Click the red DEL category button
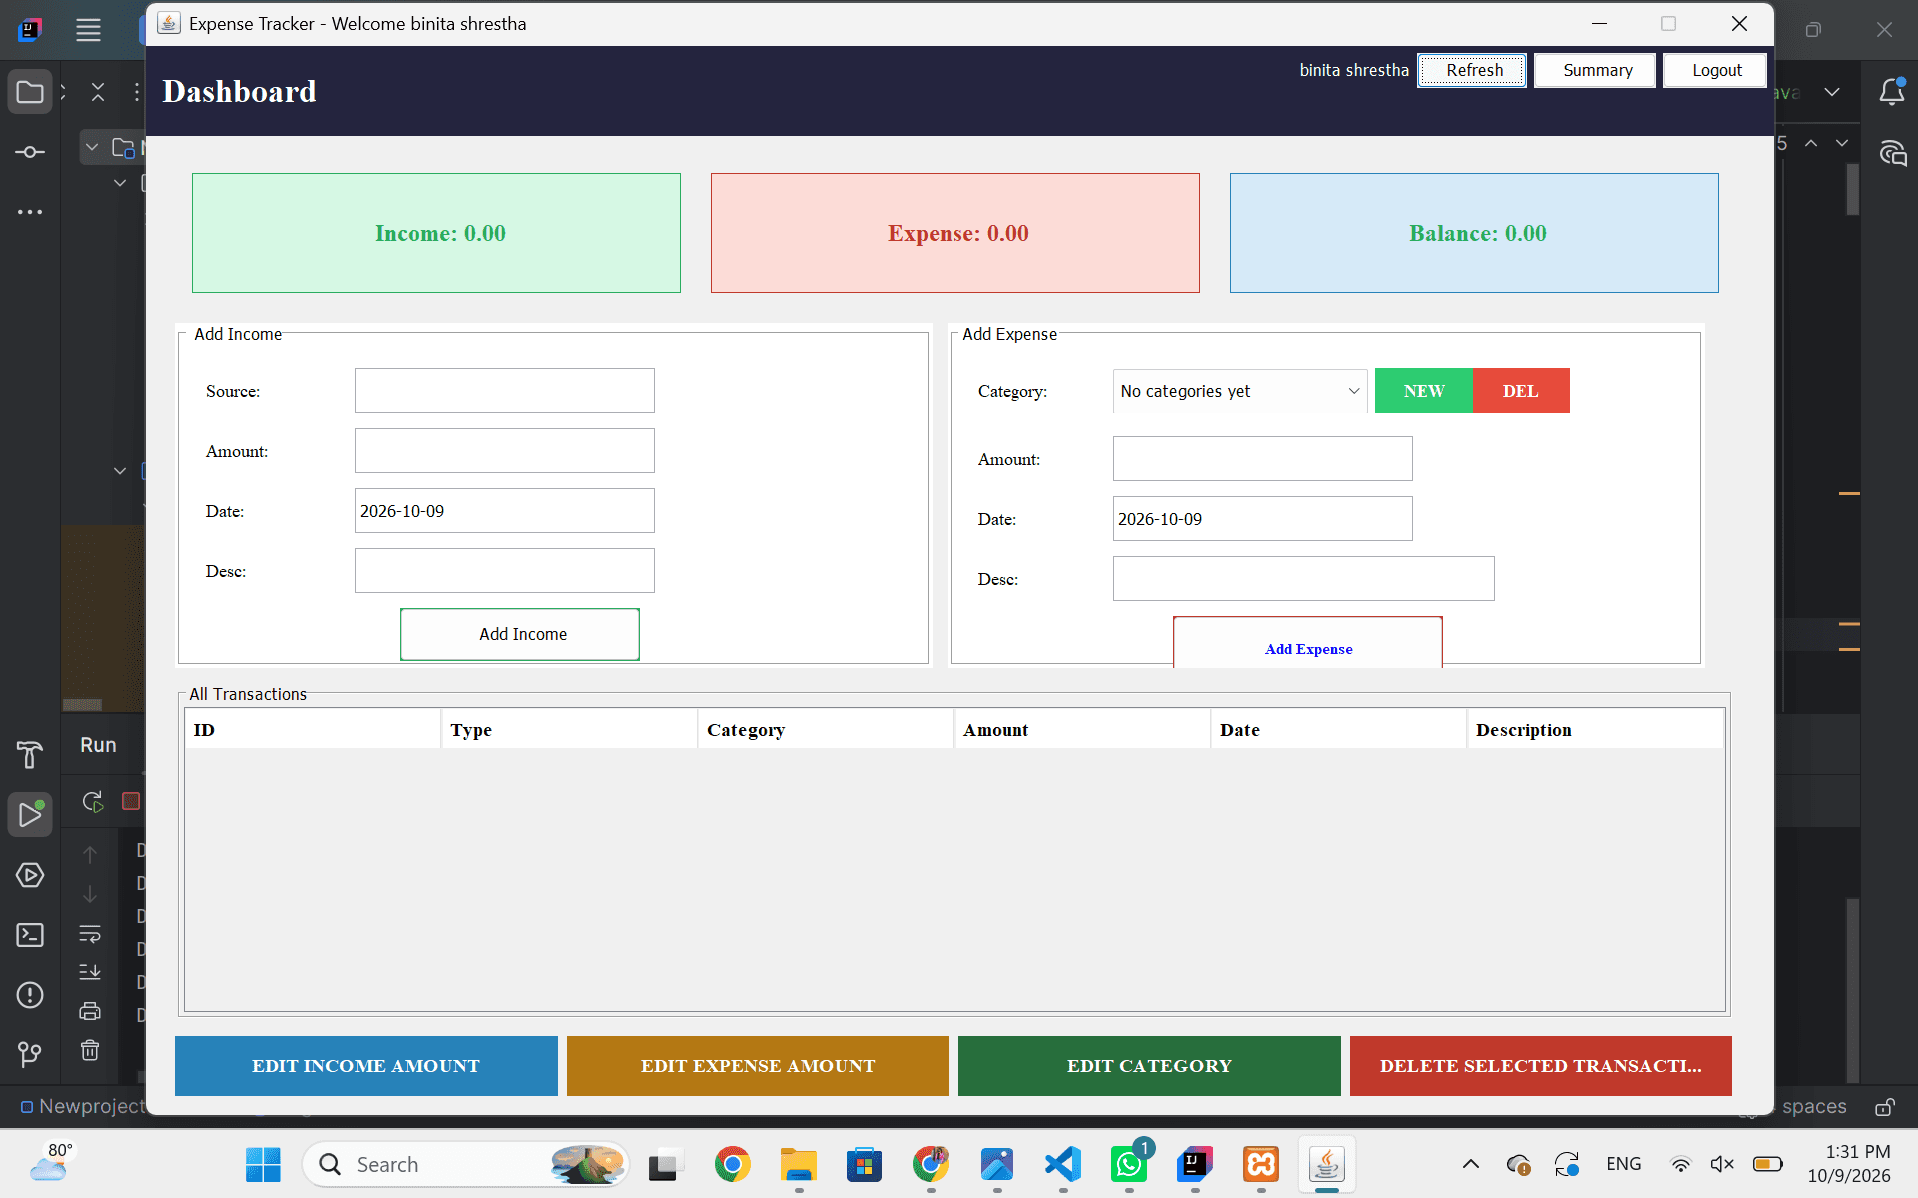The height and width of the screenshot is (1198, 1918). [1521, 391]
